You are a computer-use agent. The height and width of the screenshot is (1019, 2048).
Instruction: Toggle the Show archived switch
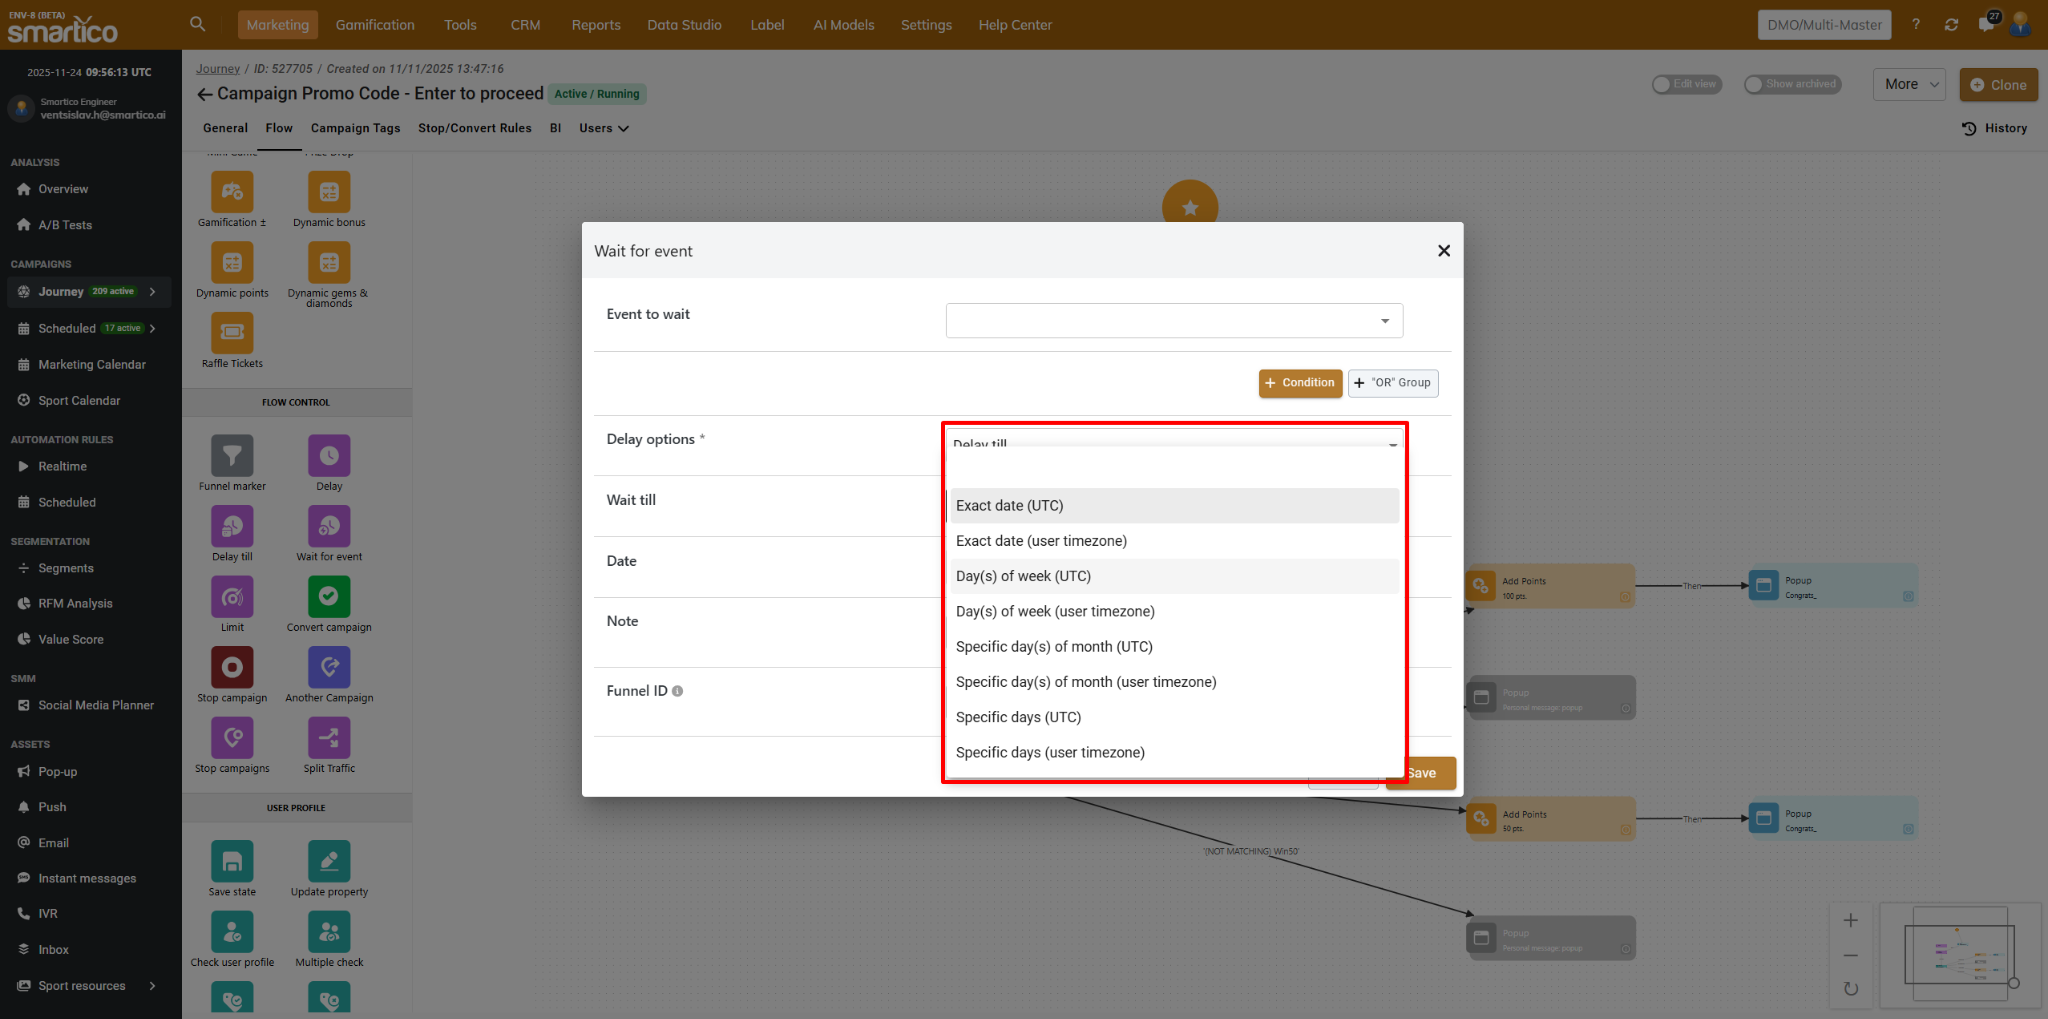pyautogui.click(x=1755, y=85)
